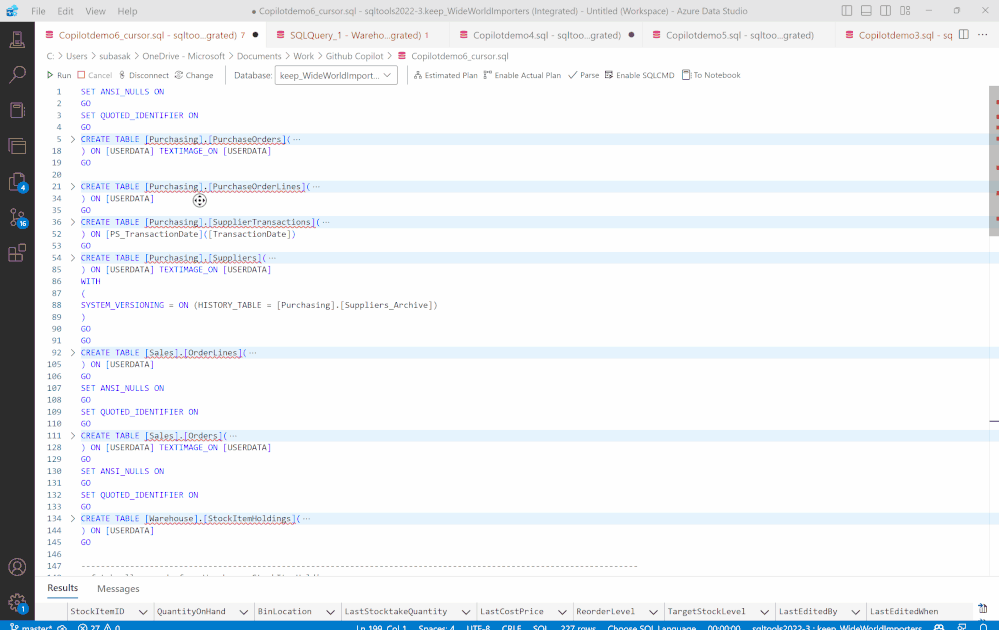The image size is (999, 630).
Task: Expand folded PurchaseOrders CREATE TABLE block
Action: tap(73, 139)
